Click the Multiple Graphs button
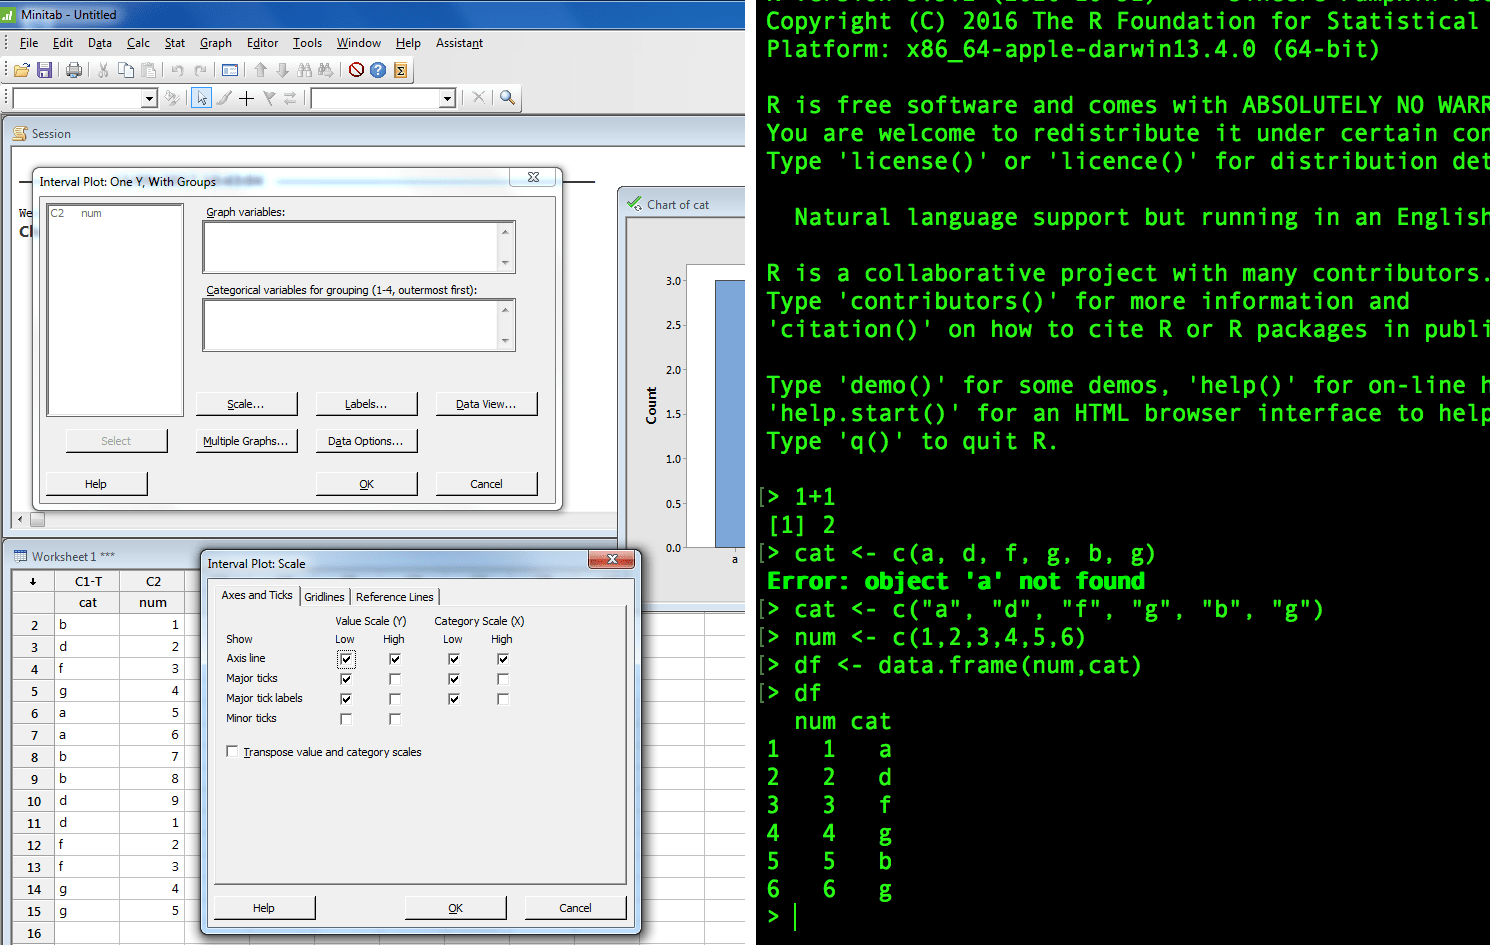The height and width of the screenshot is (945, 1490). point(246,440)
